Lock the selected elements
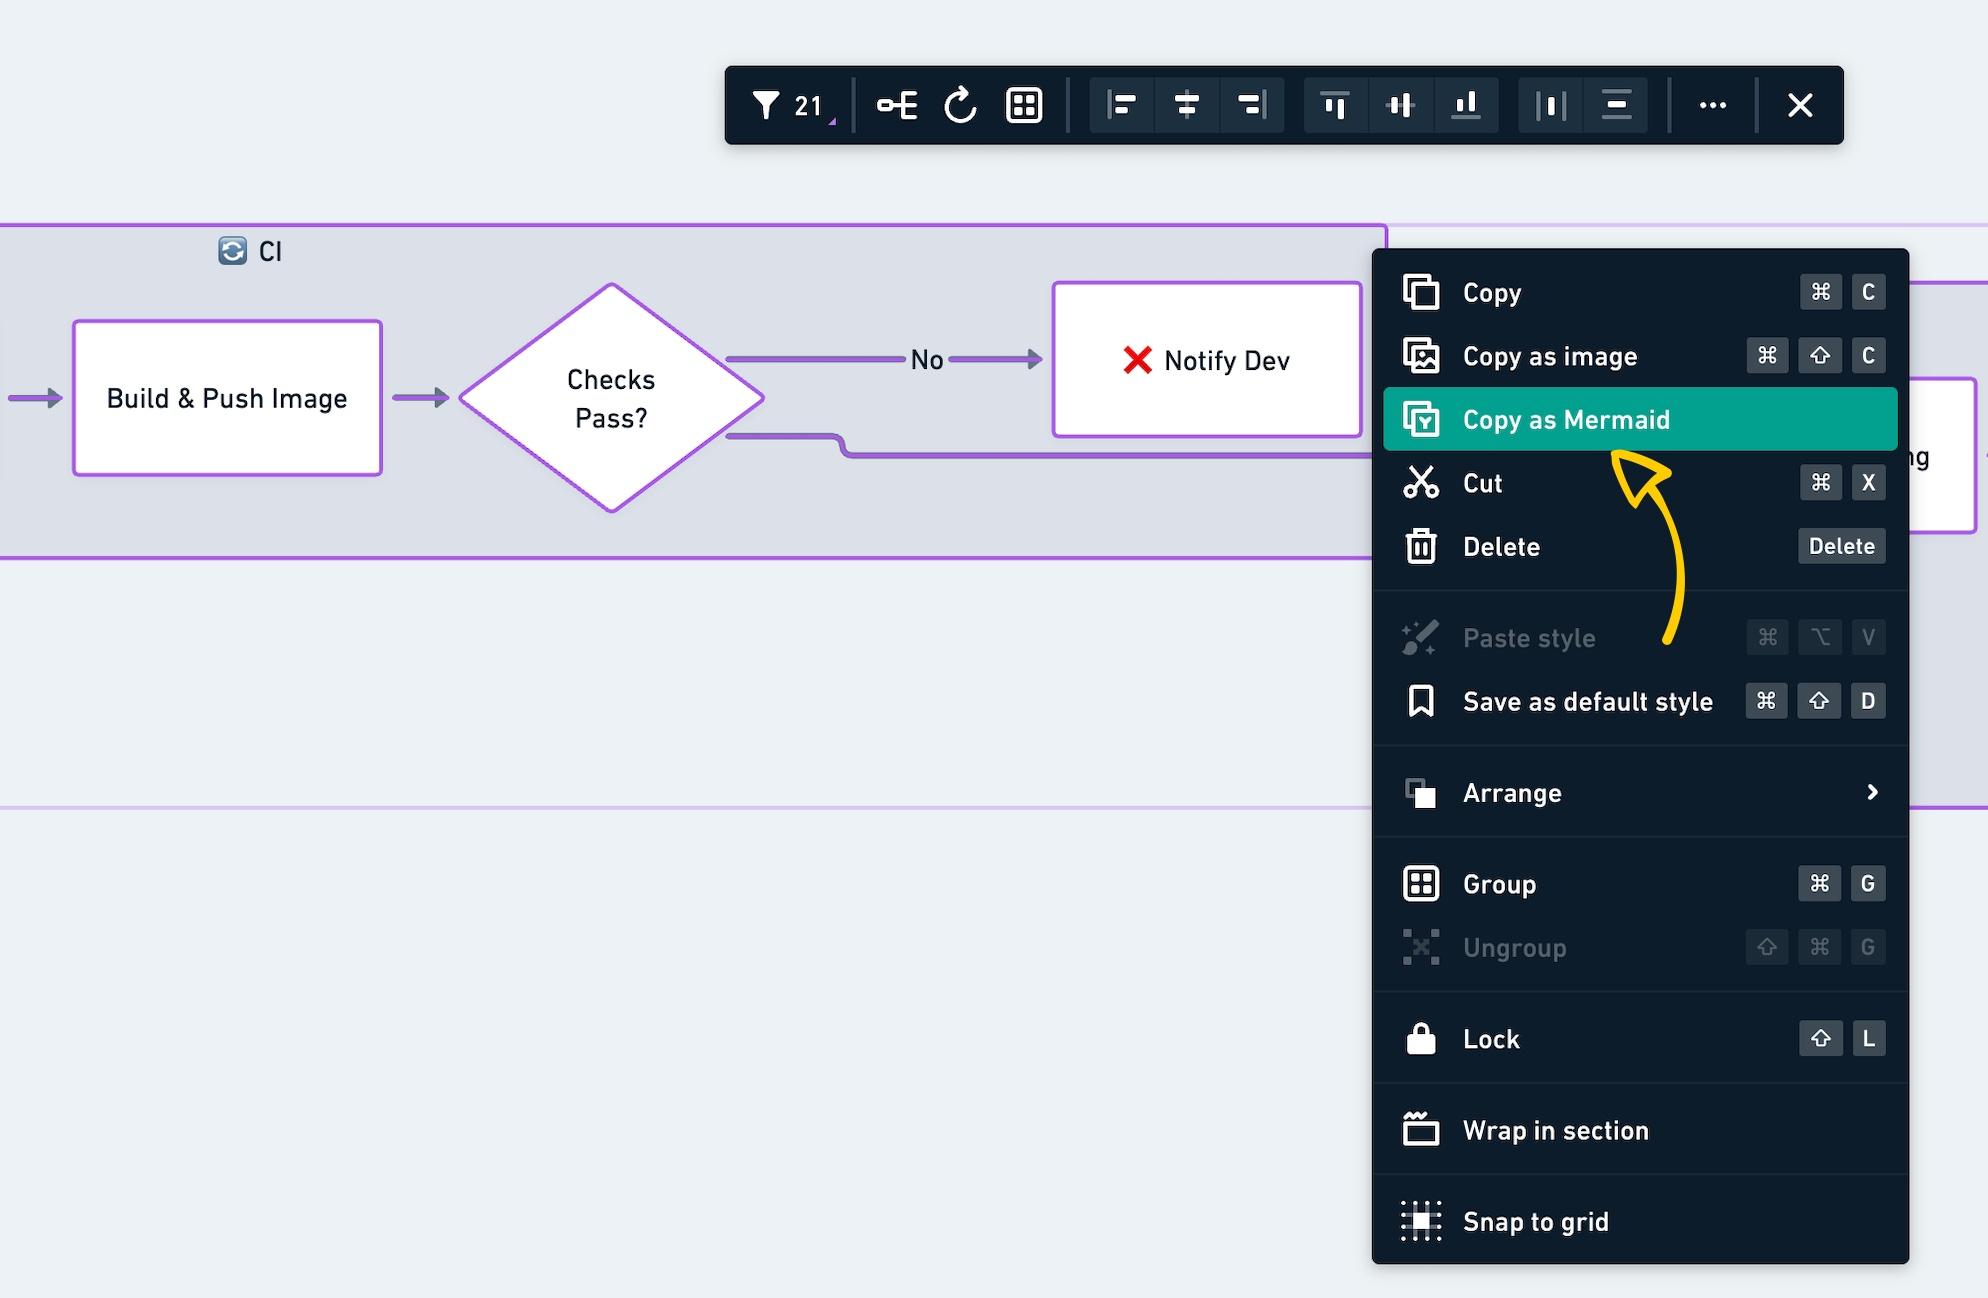The width and height of the screenshot is (1988, 1298). click(x=1491, y=1039)
